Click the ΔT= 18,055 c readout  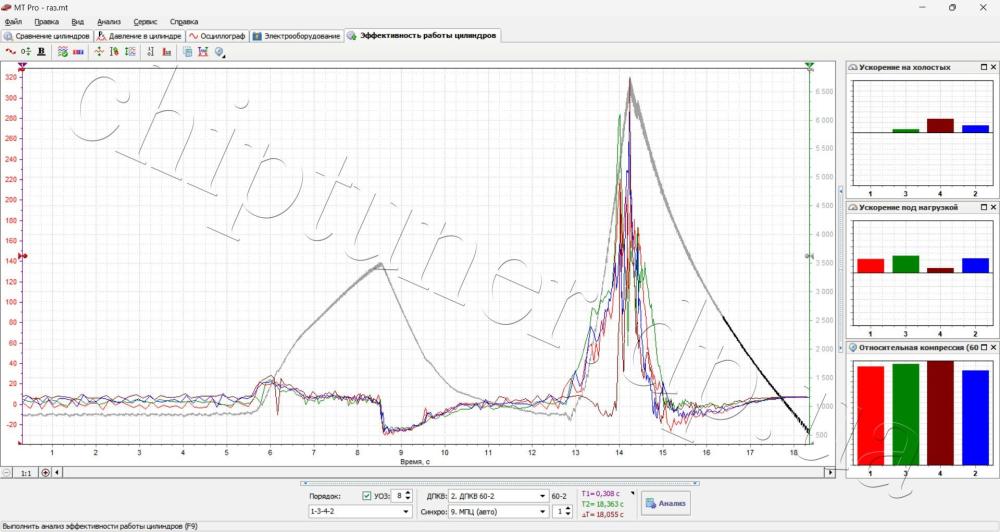coord(603,514)
